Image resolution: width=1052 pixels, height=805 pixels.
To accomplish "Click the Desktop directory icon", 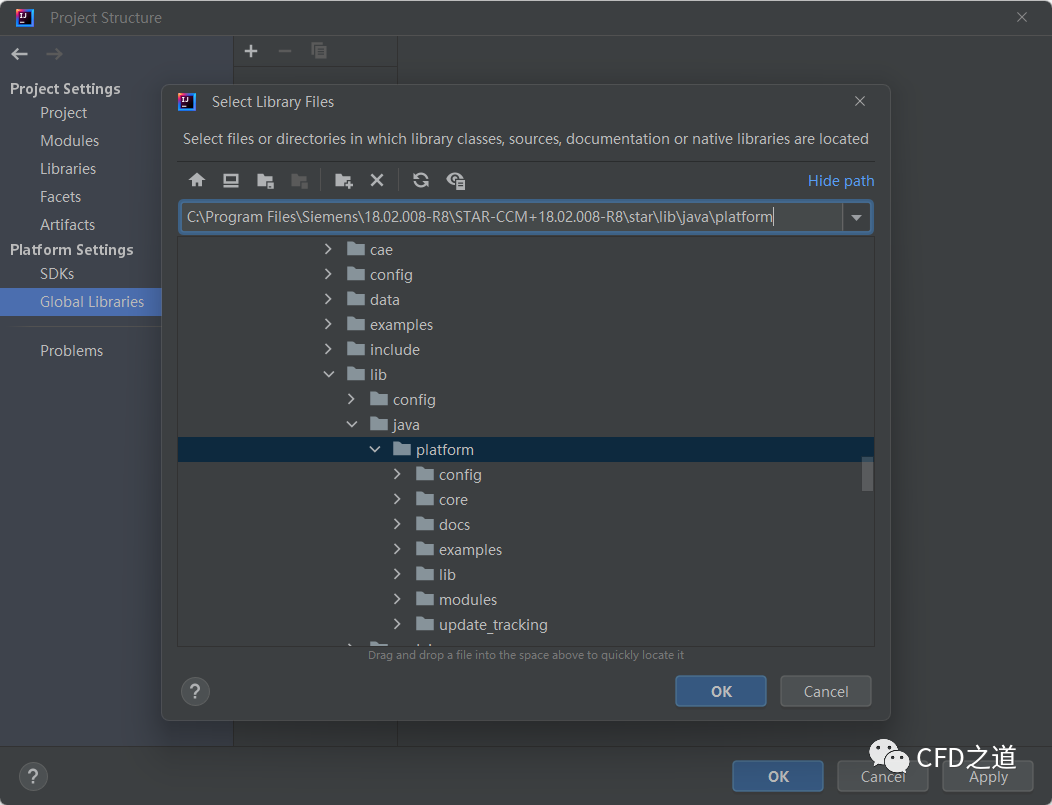I will [231, 180].
